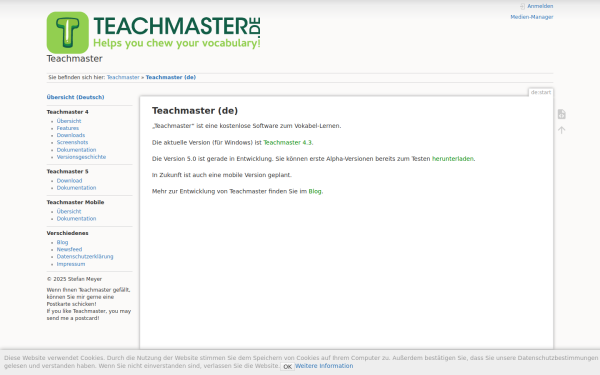Screen dimensions: 600x375
Task: Click the Teachmaster (de) heading
Action: tap(195, 111)
